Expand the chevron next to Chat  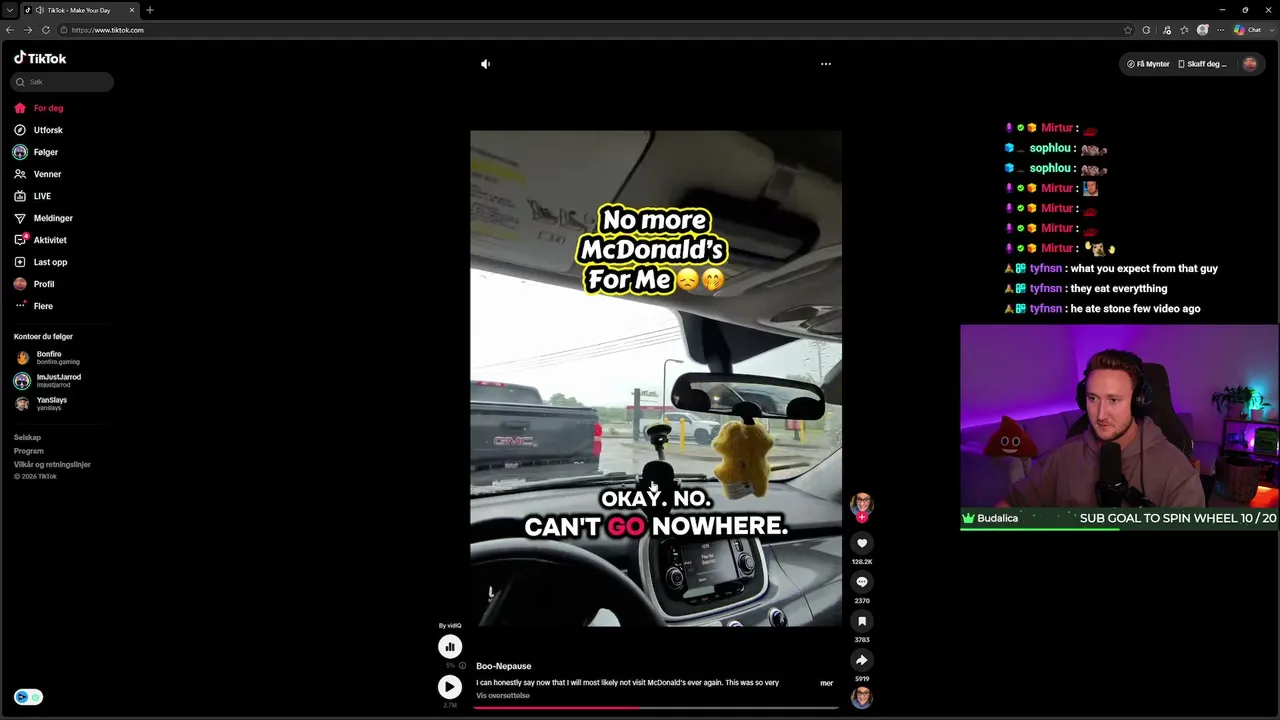1270,30
